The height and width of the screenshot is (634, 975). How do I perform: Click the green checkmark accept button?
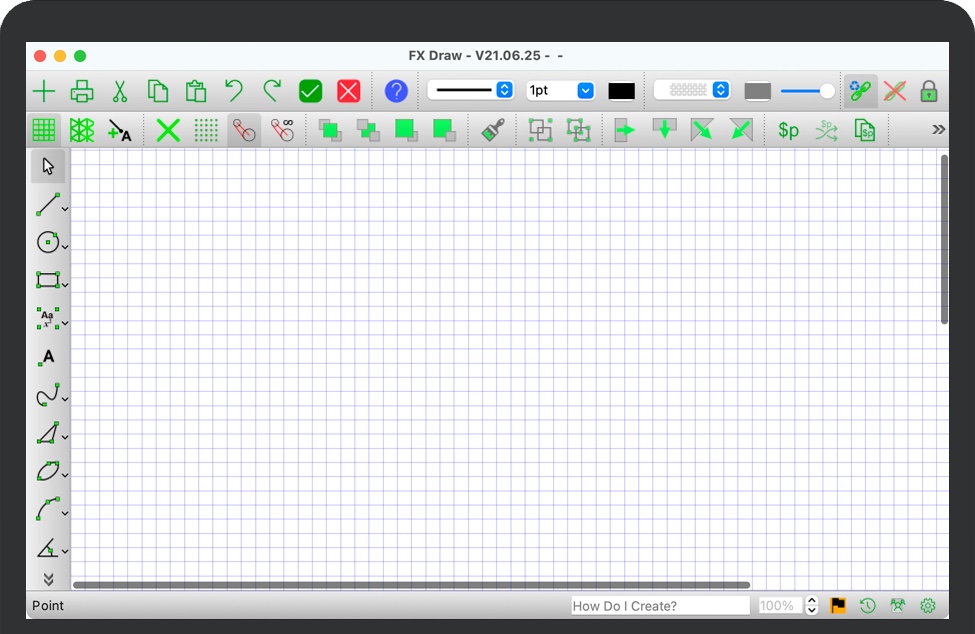click(x=310, y=91)
